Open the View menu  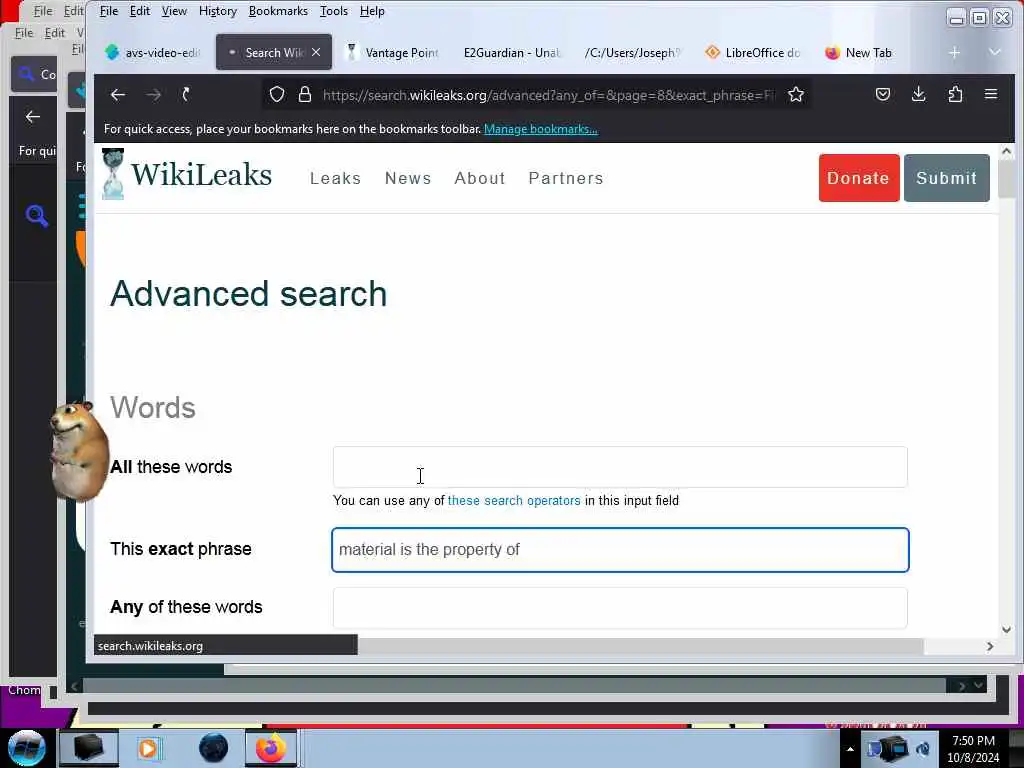tap(174, 11)
